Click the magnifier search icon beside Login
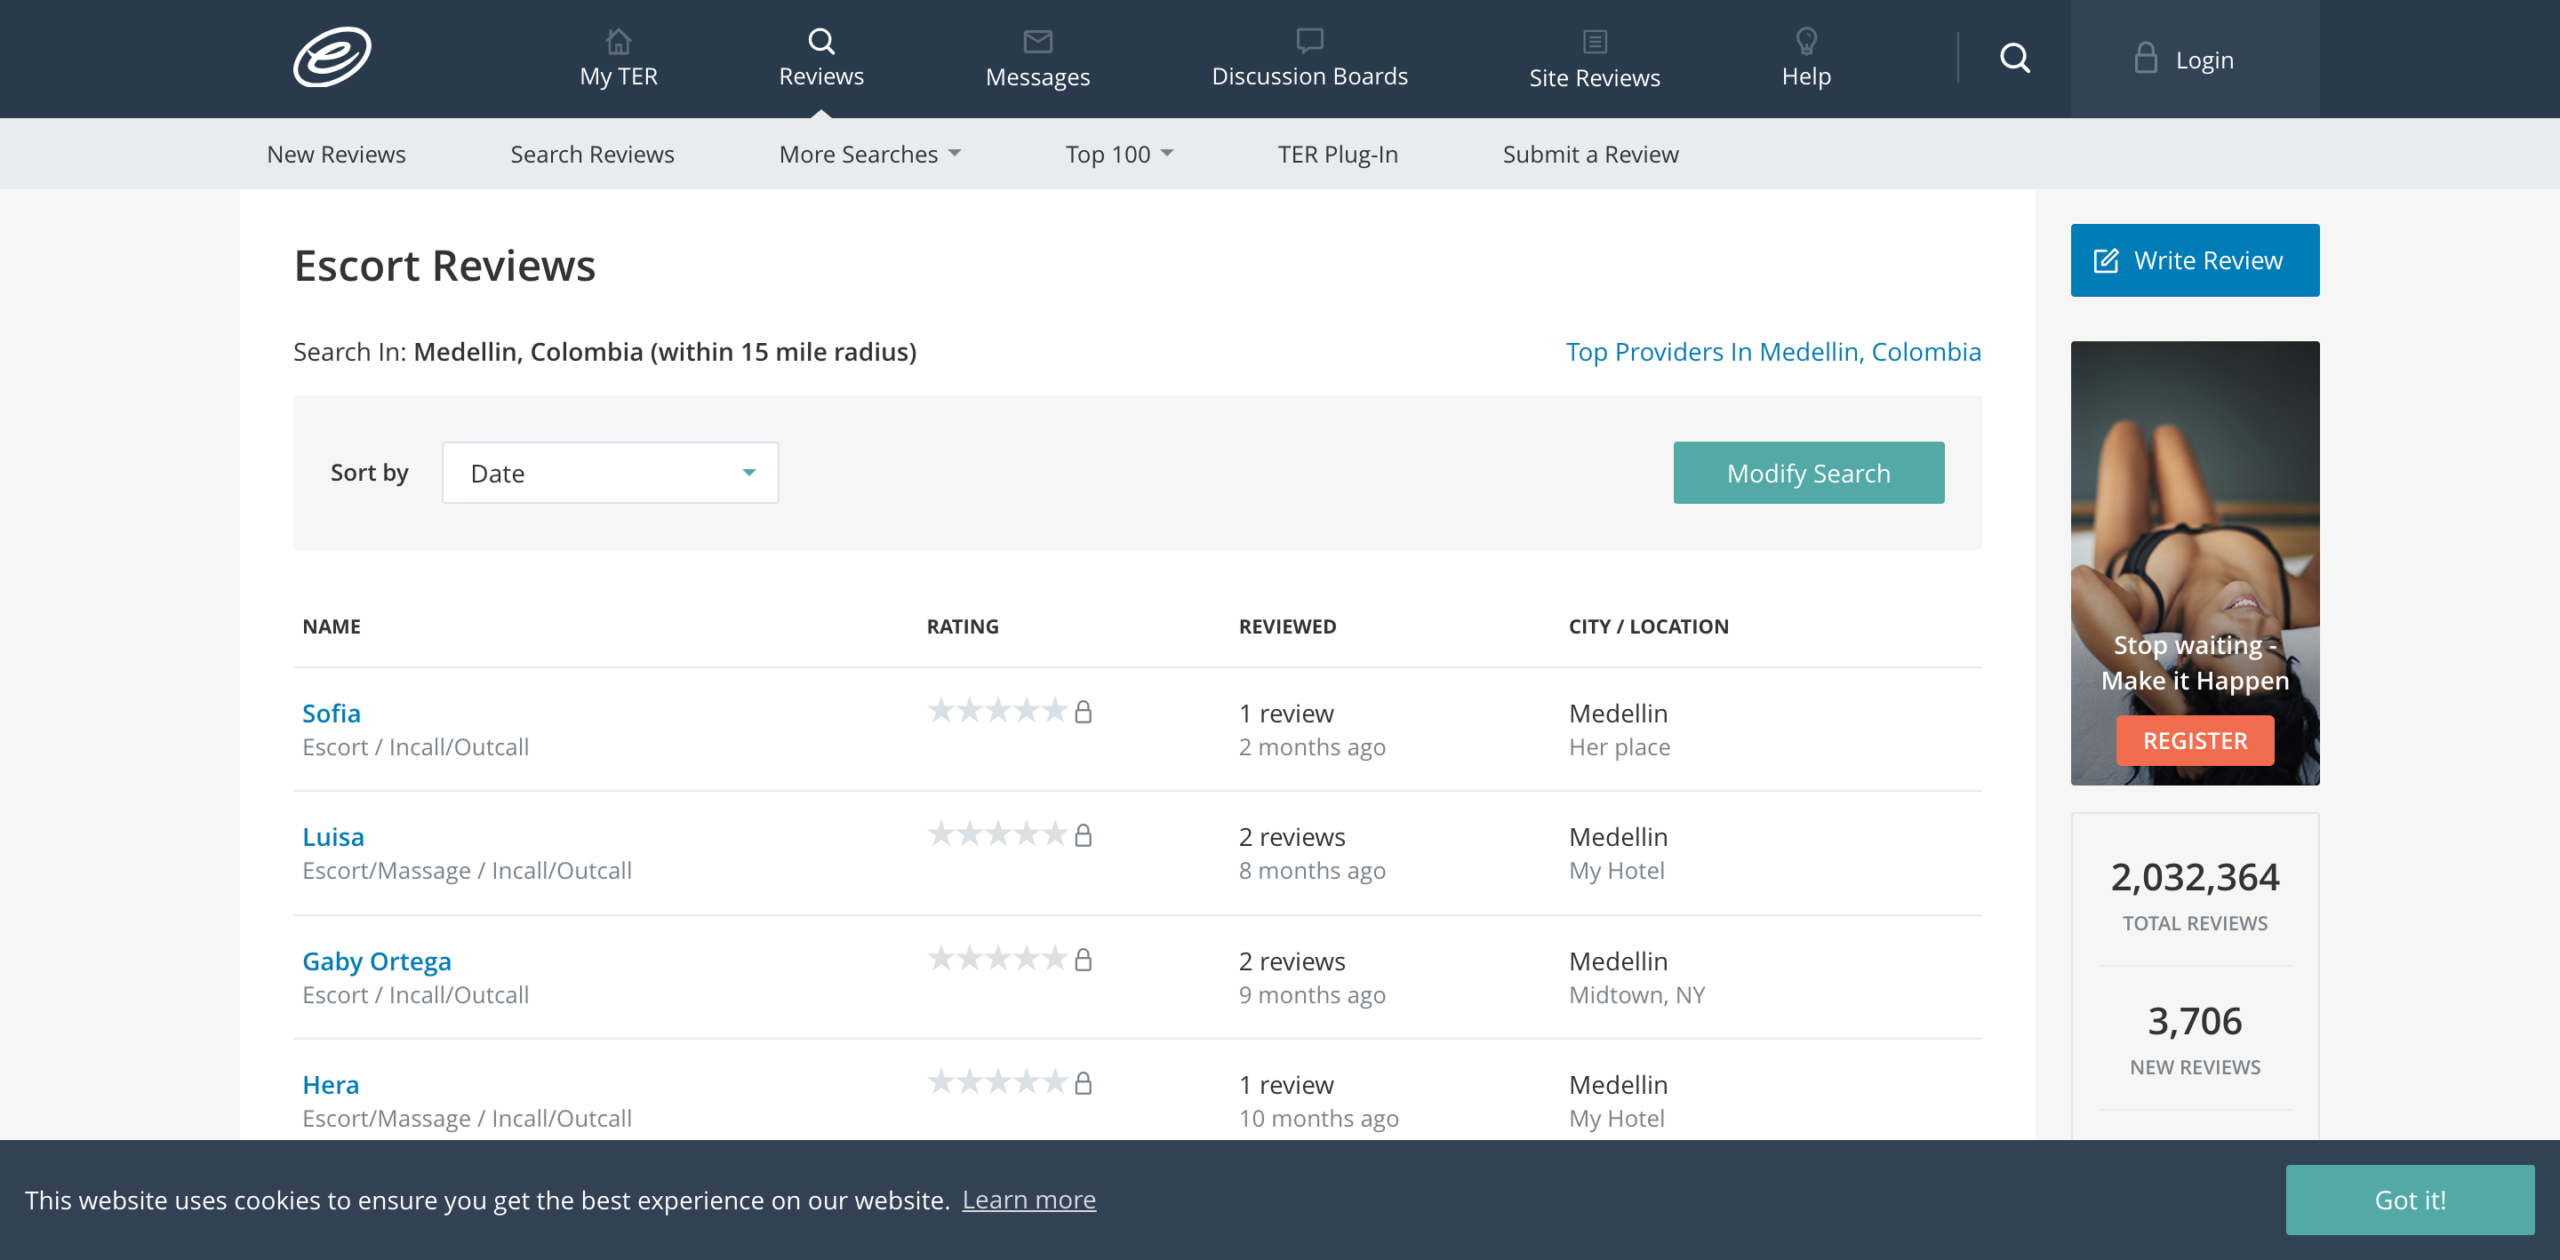Image resolution: width=2560 pixels, height=1260 pixels. click(2014, 59)
